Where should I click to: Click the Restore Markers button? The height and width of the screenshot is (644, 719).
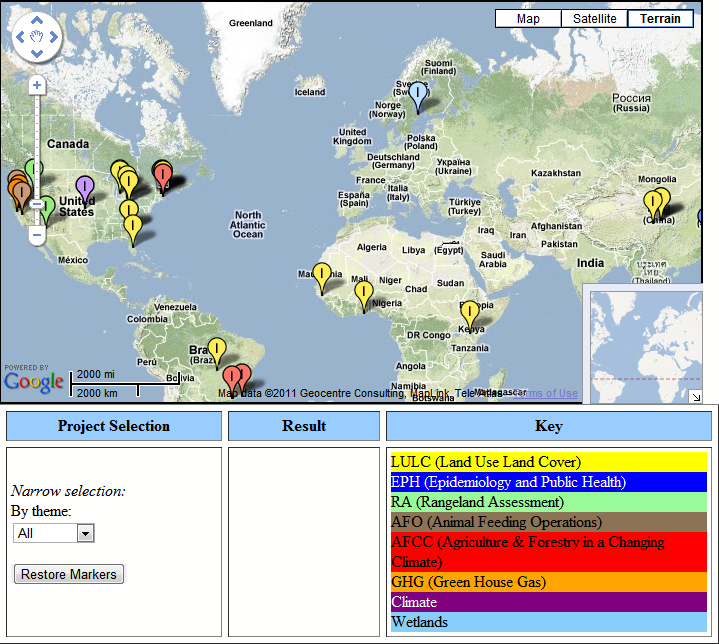(69, 574)
